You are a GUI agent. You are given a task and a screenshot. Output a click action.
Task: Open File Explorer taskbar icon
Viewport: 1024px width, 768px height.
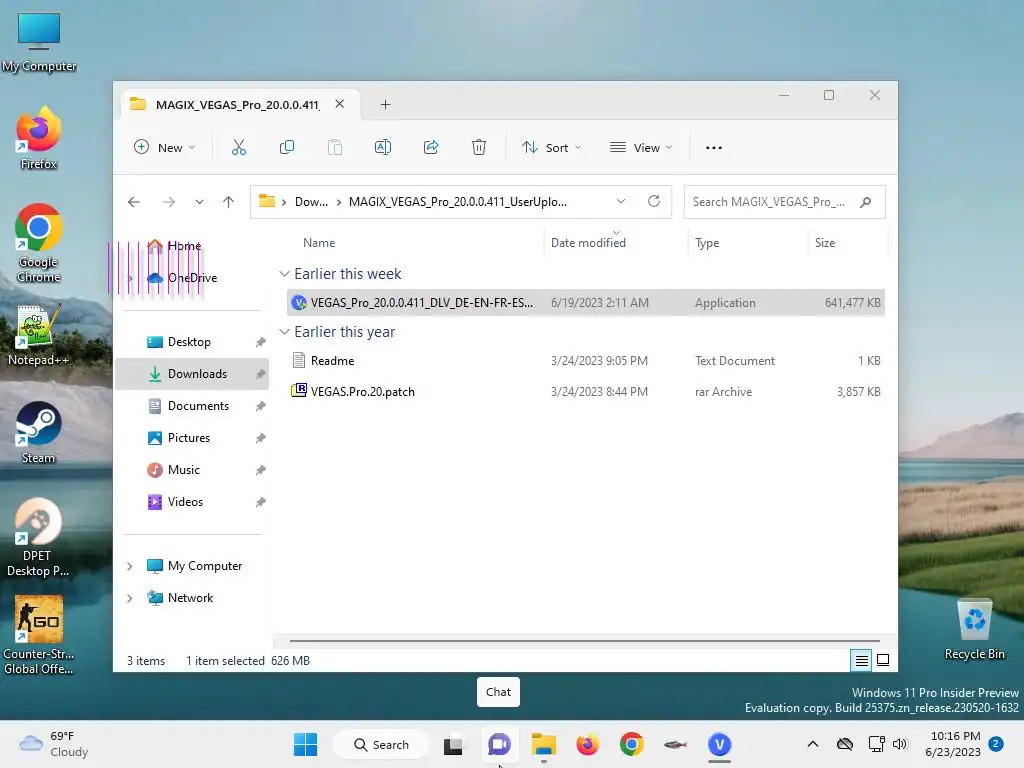543,744
